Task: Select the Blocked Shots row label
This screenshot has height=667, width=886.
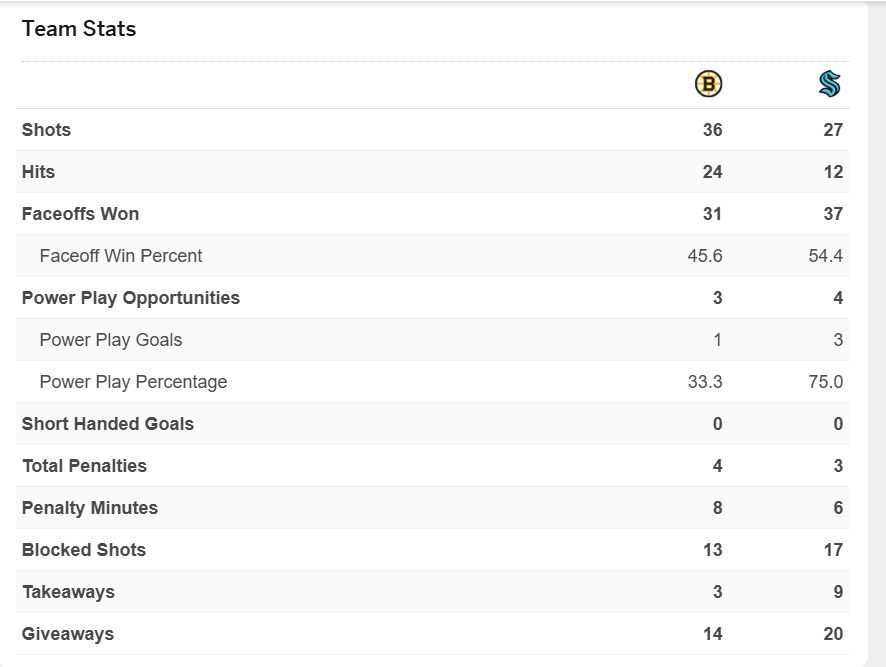Action: [x=84, y=550]
